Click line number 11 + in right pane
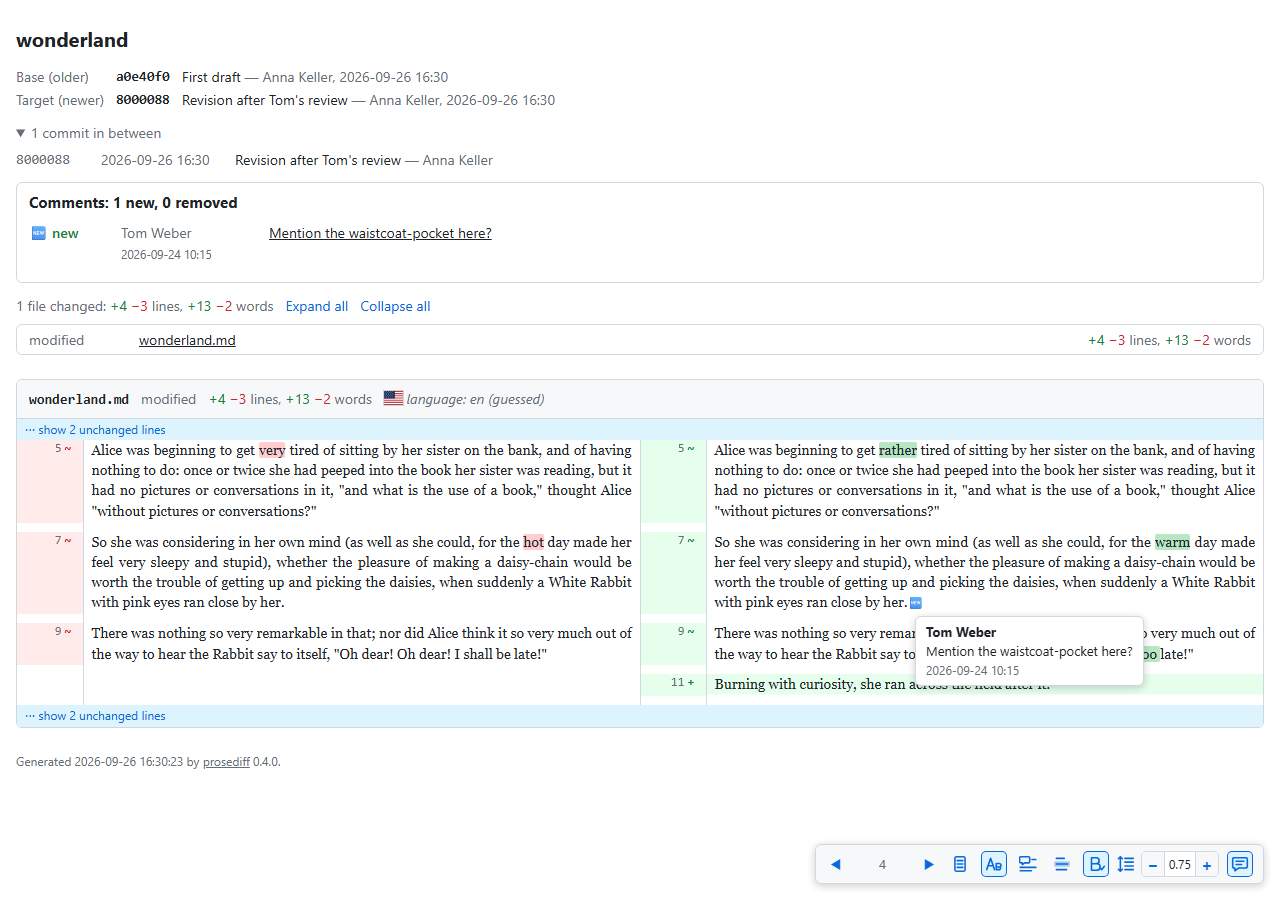Viewport: 1280px width, 900px height. pos(683,682)
